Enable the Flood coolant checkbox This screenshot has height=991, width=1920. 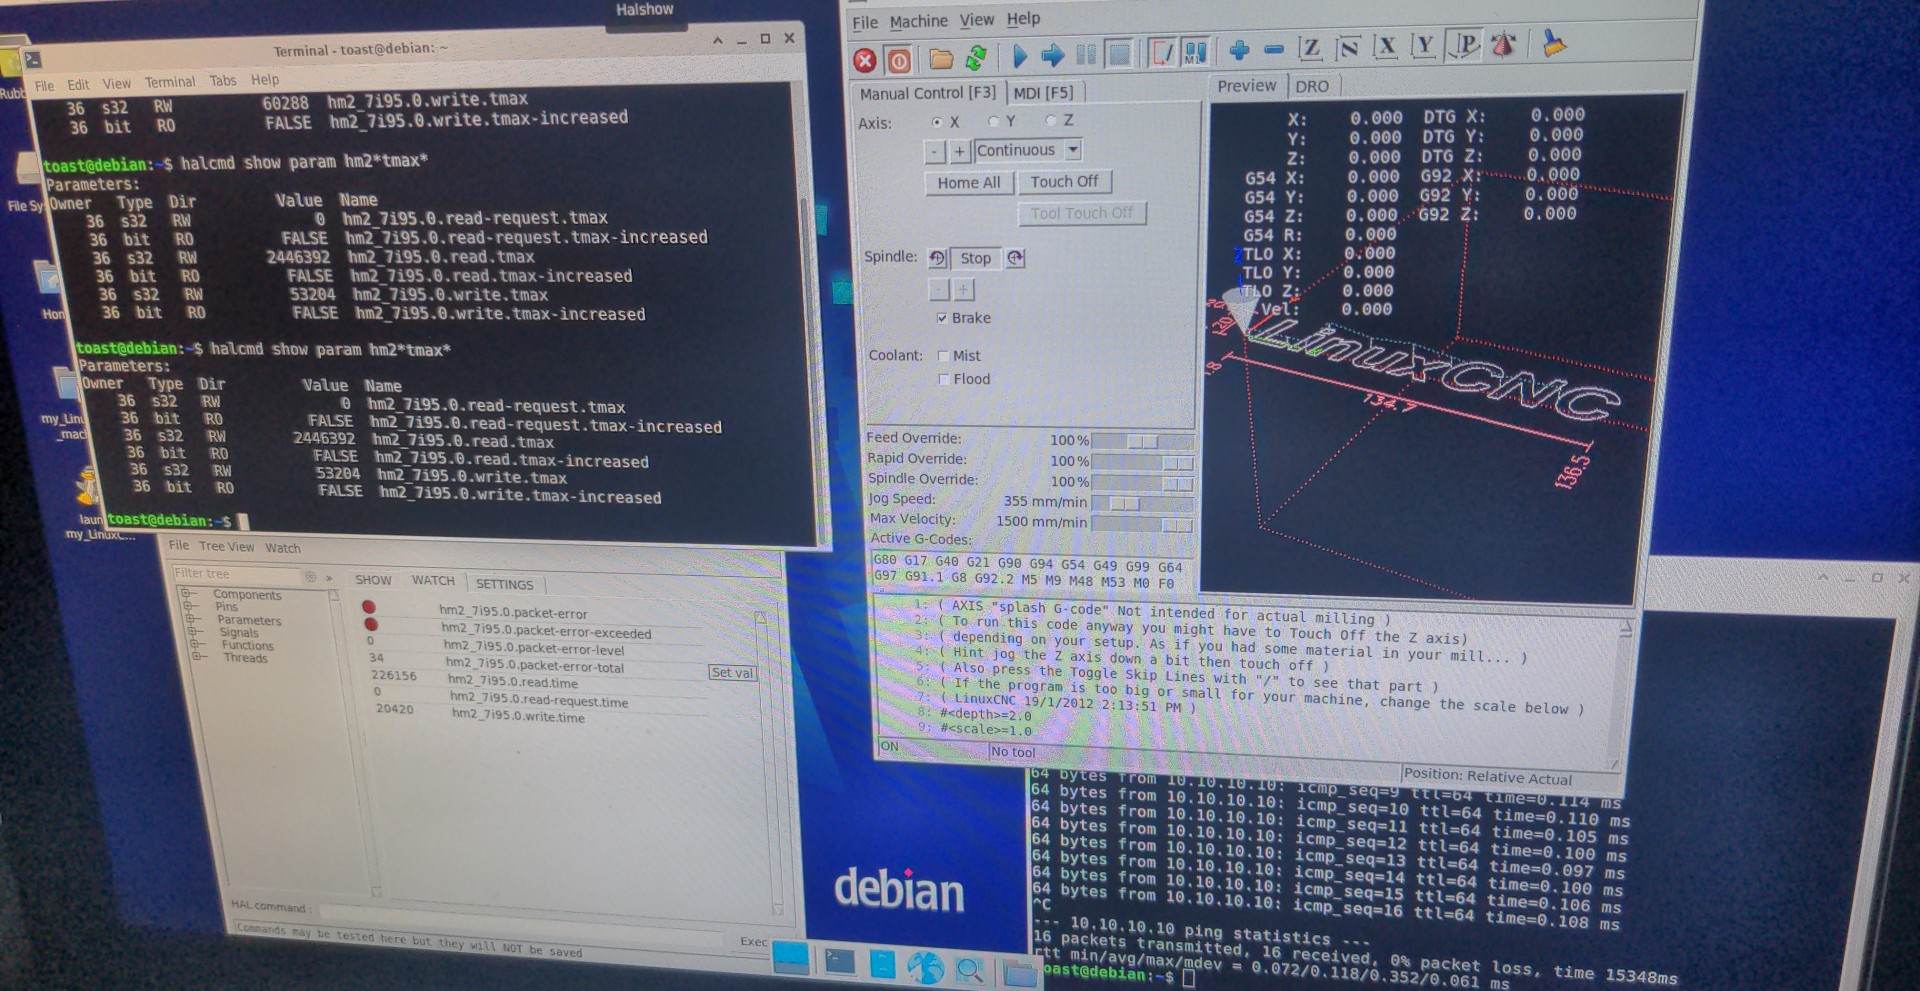943,379
